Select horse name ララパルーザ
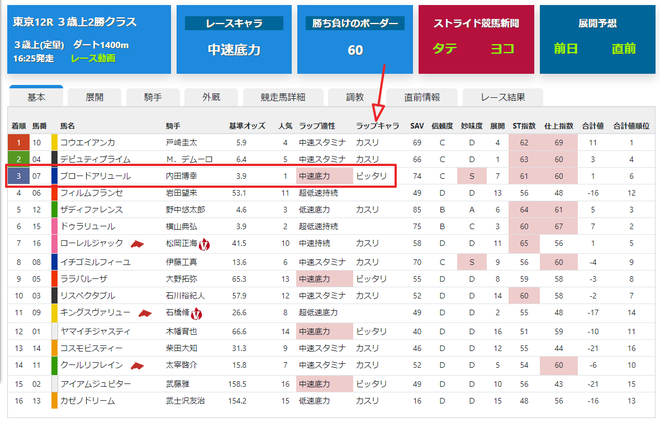 pos(84,279)
